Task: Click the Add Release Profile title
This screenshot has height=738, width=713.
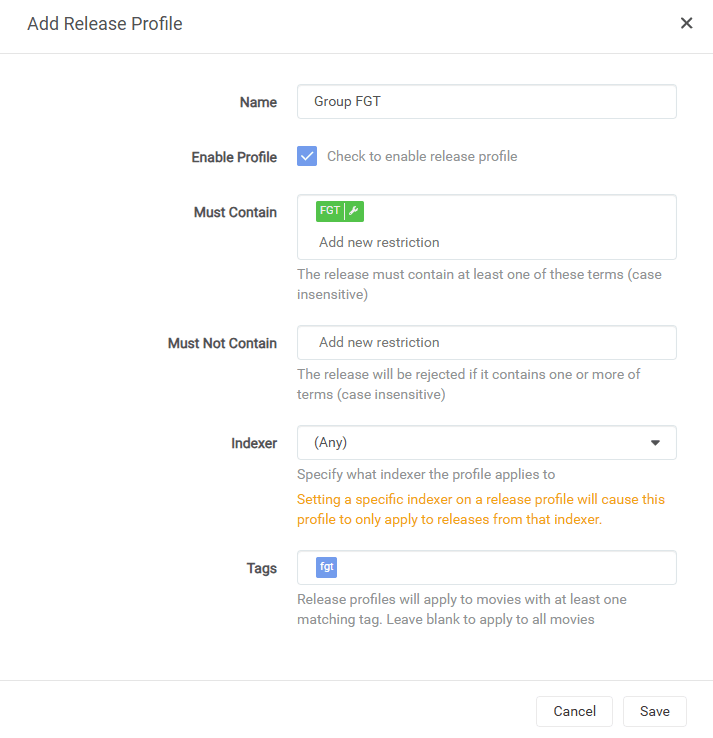Action: tap(104, 24)
